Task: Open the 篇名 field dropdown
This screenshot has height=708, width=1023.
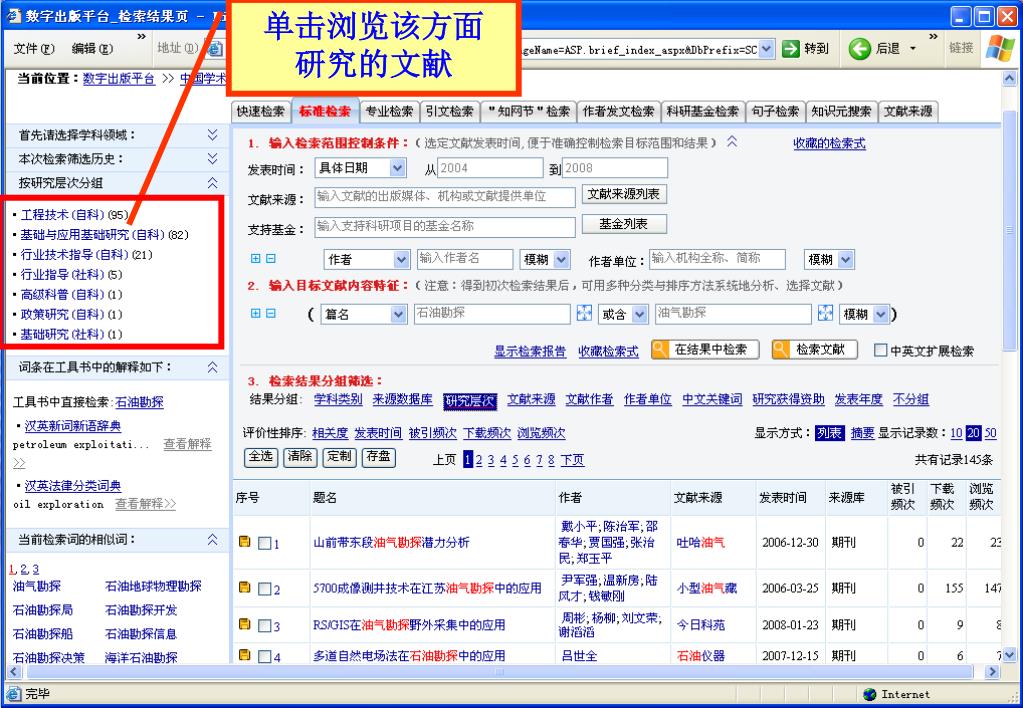Action: tap(399, 315)
